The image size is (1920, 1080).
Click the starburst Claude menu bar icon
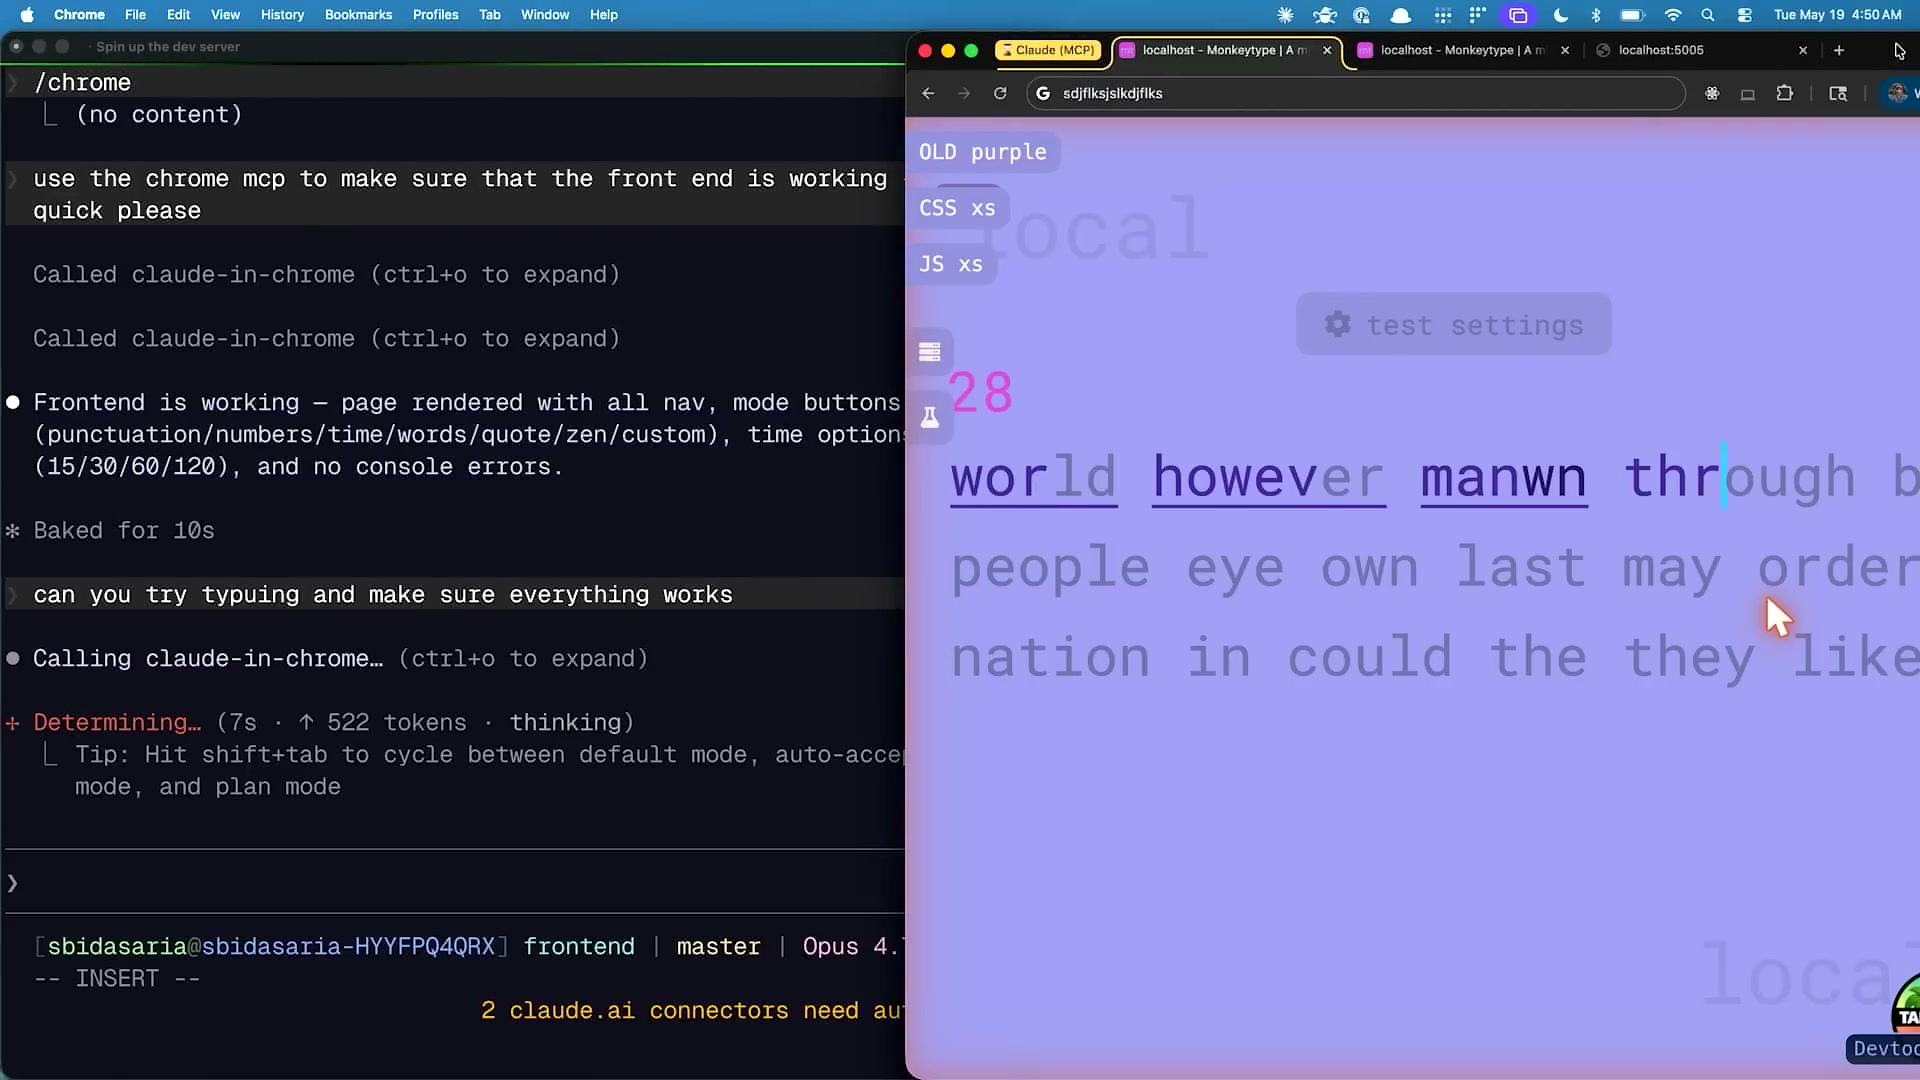pyautogui.click(x=1285, y=15)
